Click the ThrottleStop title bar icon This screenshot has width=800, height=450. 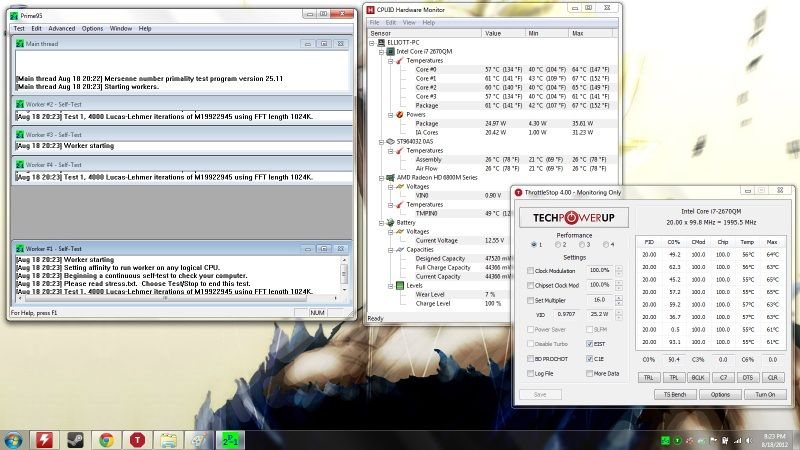point(518,192)
